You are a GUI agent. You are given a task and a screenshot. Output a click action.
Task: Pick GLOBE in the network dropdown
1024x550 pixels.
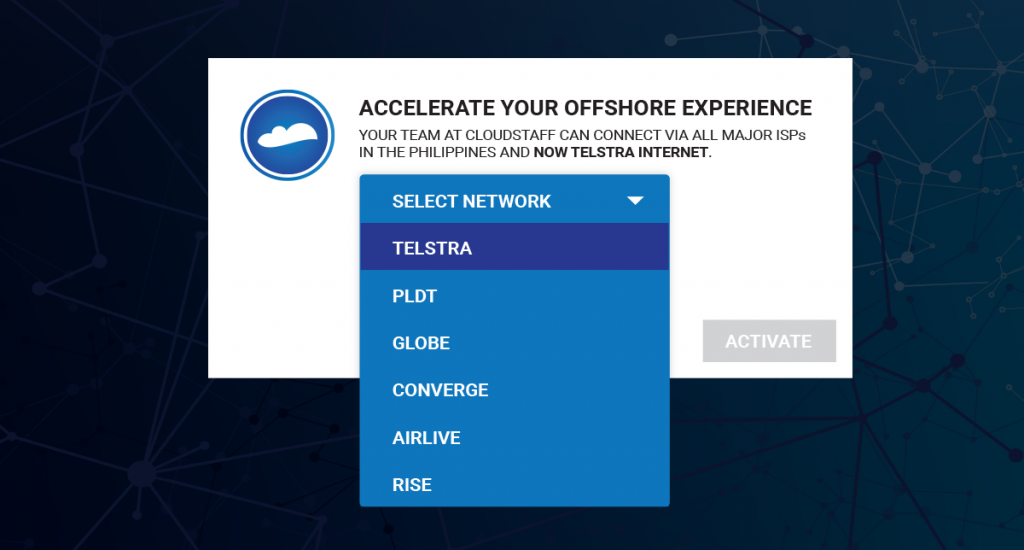click(421, 343)
